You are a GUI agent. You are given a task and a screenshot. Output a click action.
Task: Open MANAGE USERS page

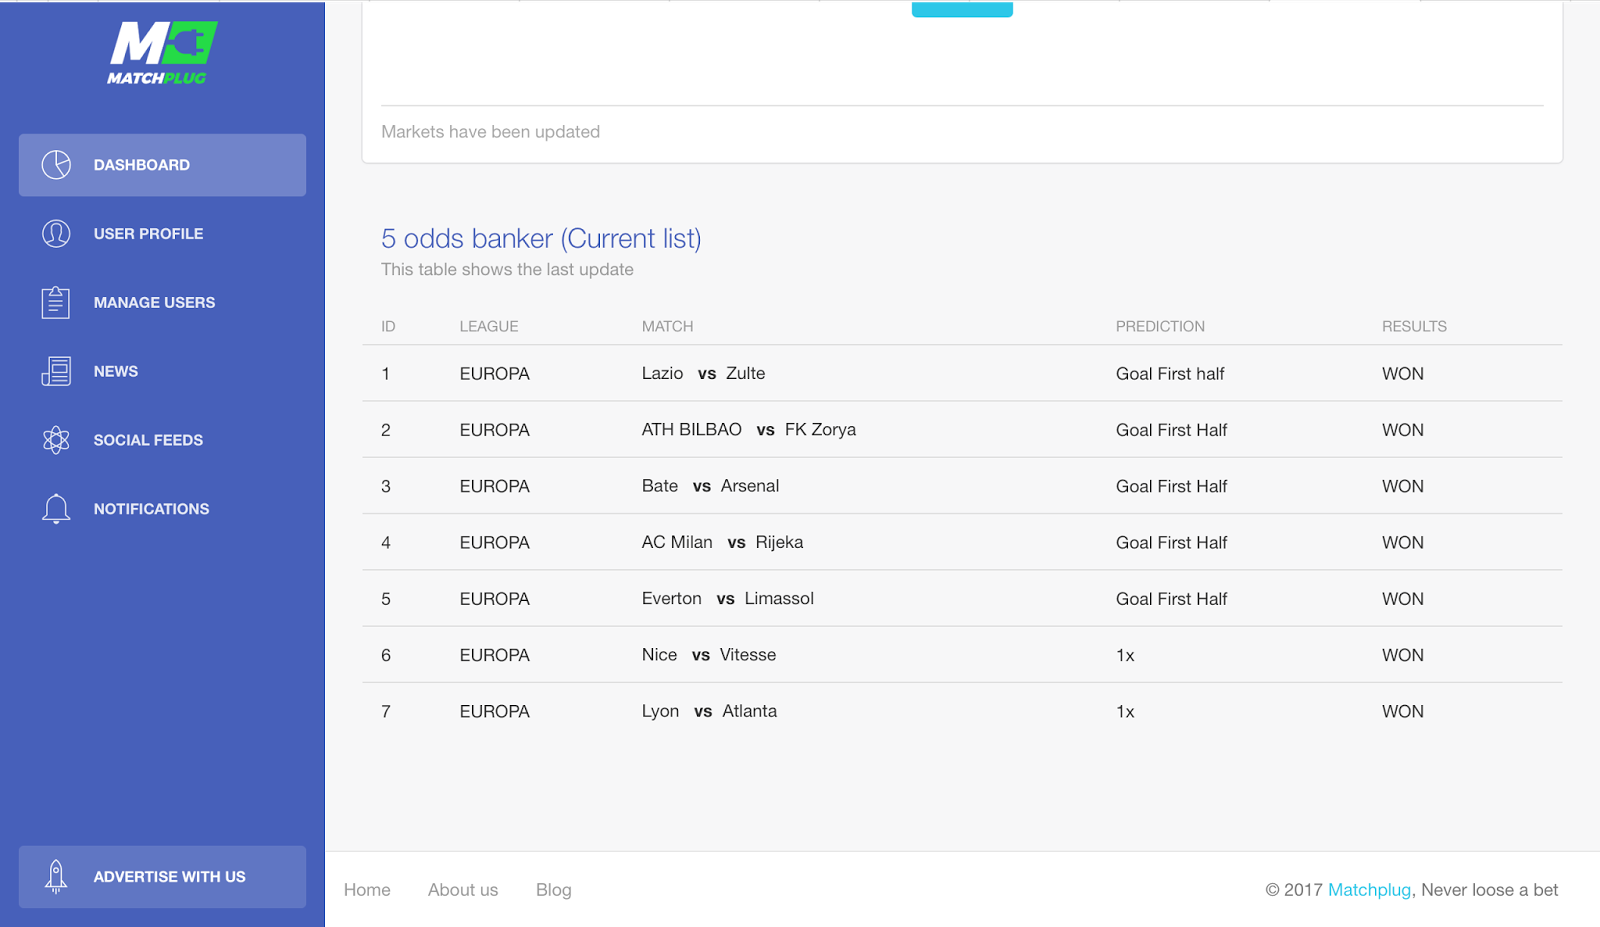[154, 302]
